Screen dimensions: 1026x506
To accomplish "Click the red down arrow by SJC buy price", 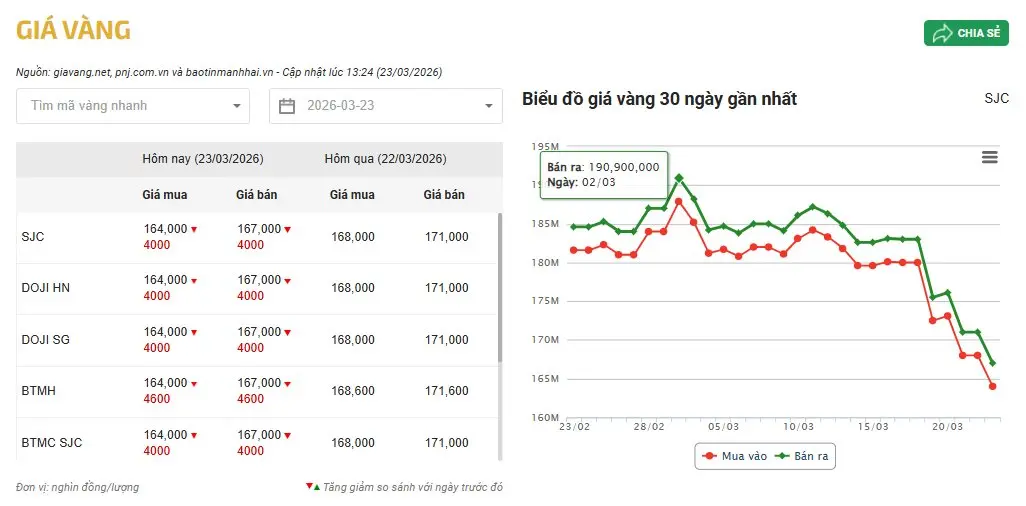I will point(194,230).
